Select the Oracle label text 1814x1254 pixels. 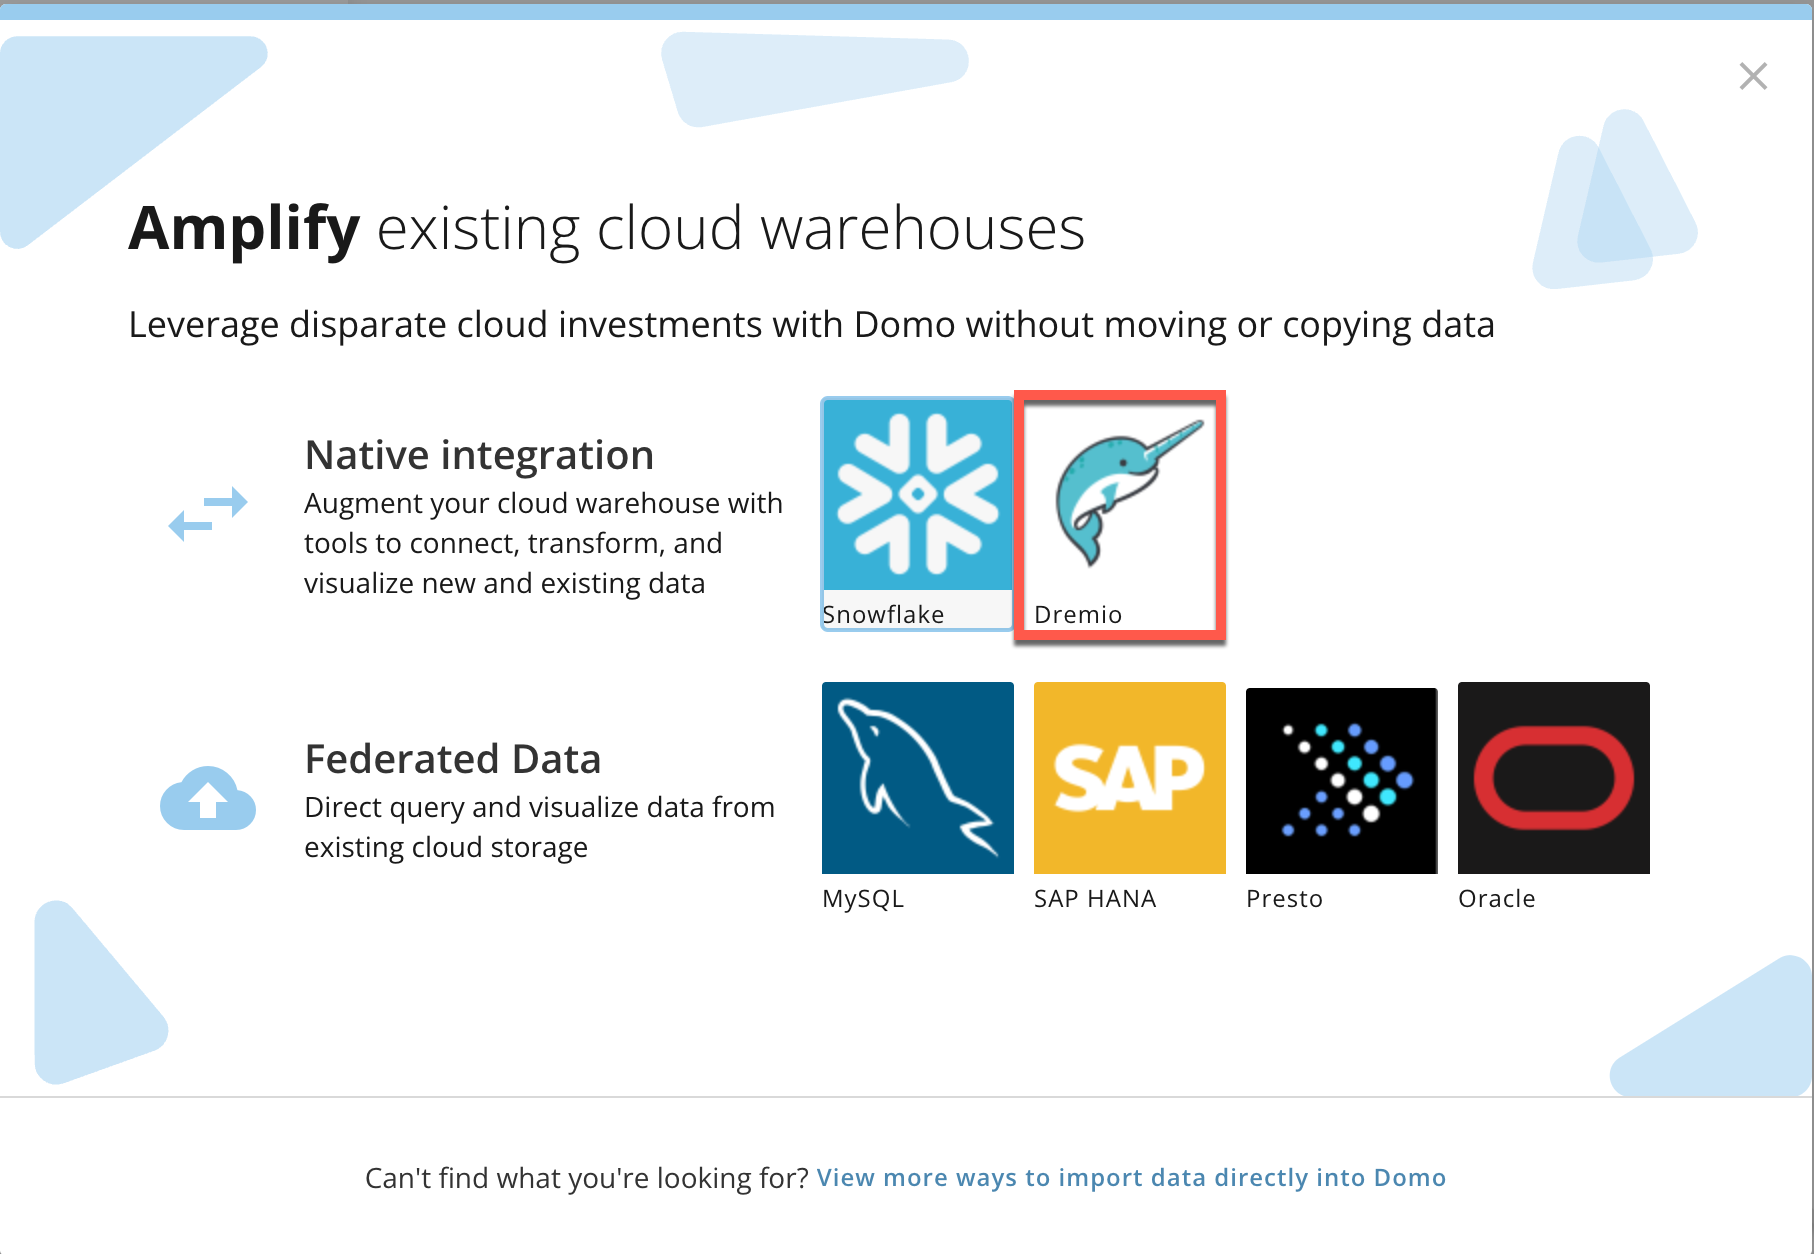(x=1497, y=898)
